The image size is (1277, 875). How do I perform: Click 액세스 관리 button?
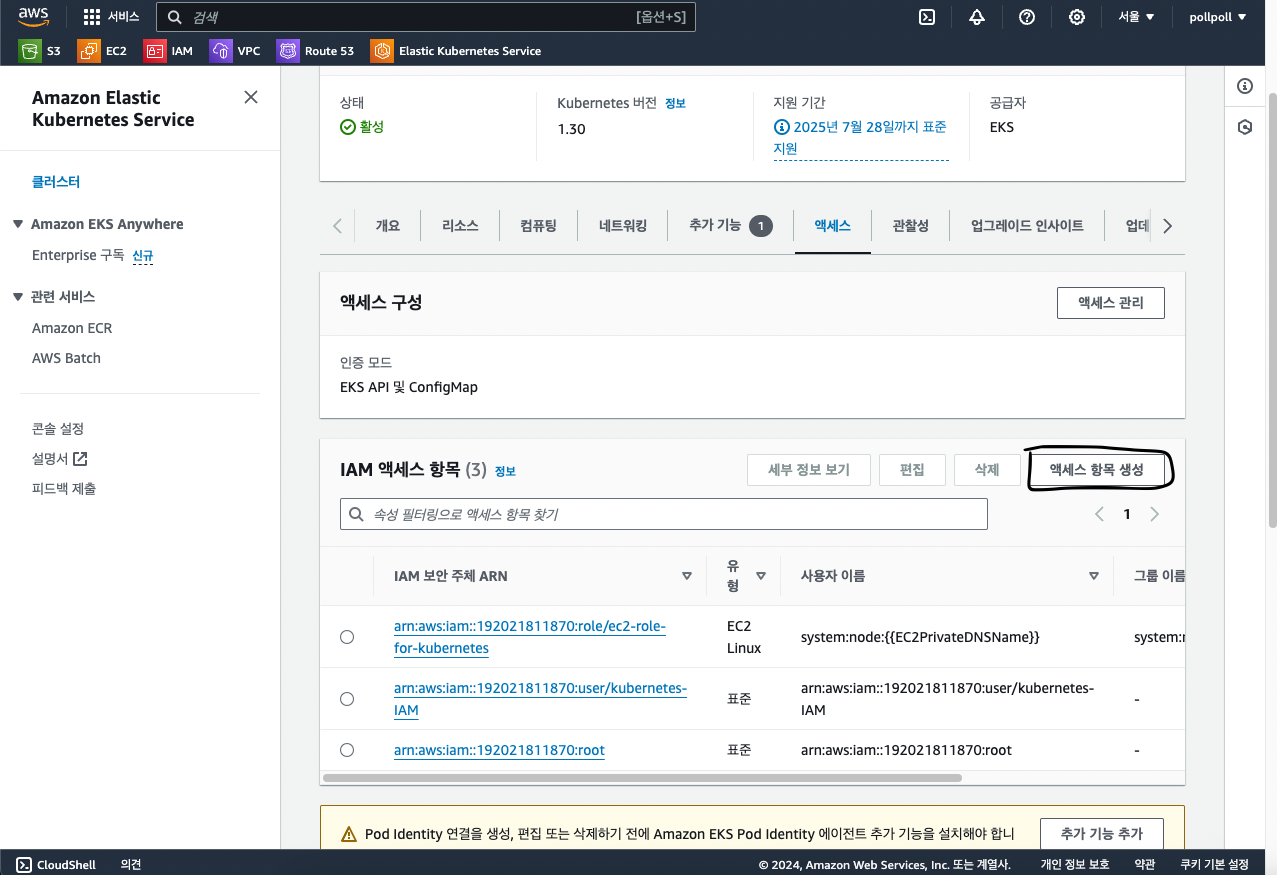[x=1111, y=302]
